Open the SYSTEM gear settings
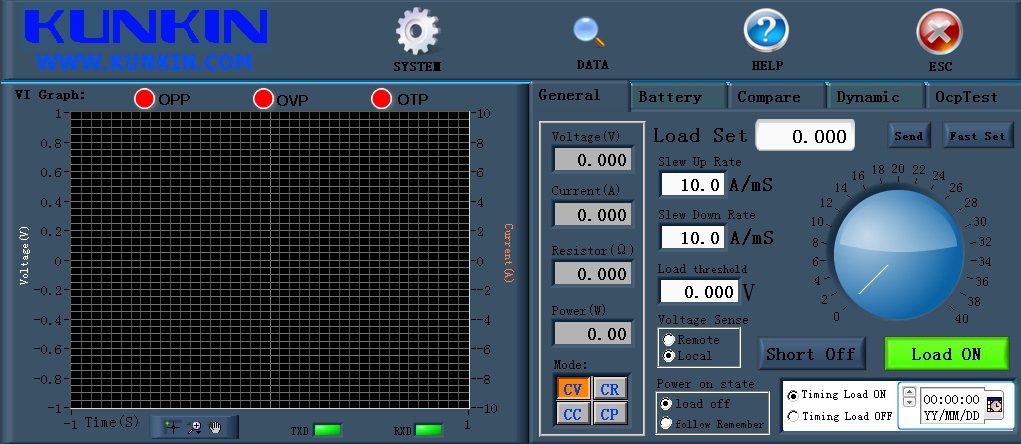Viewport: 1021px width, 444px height. click(417, 32)
